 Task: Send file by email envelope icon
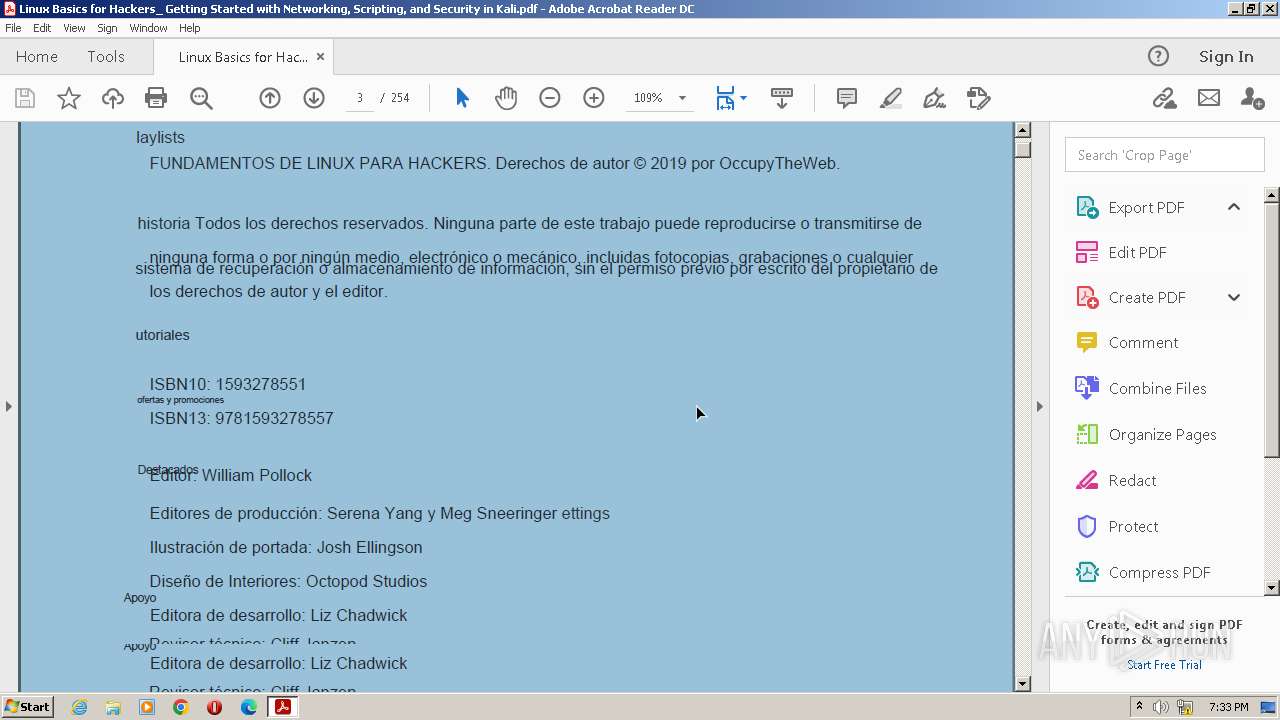coord(1209,98)
